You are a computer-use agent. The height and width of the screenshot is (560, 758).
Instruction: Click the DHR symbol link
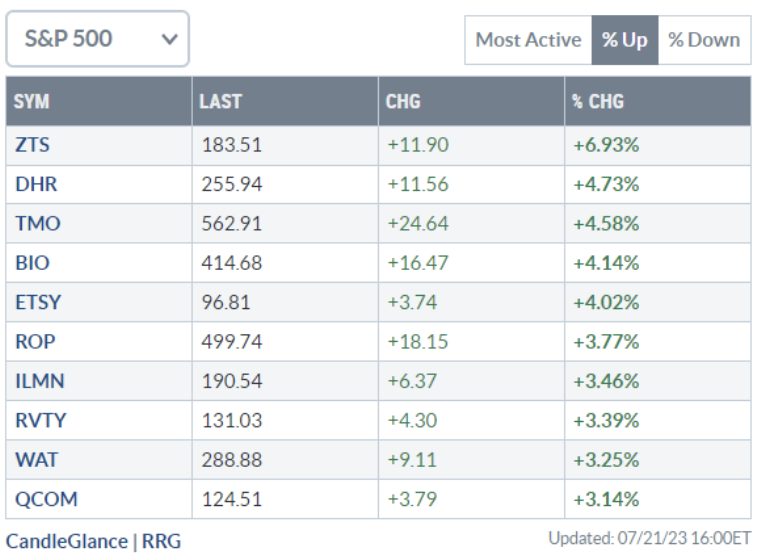click(33, 184)
